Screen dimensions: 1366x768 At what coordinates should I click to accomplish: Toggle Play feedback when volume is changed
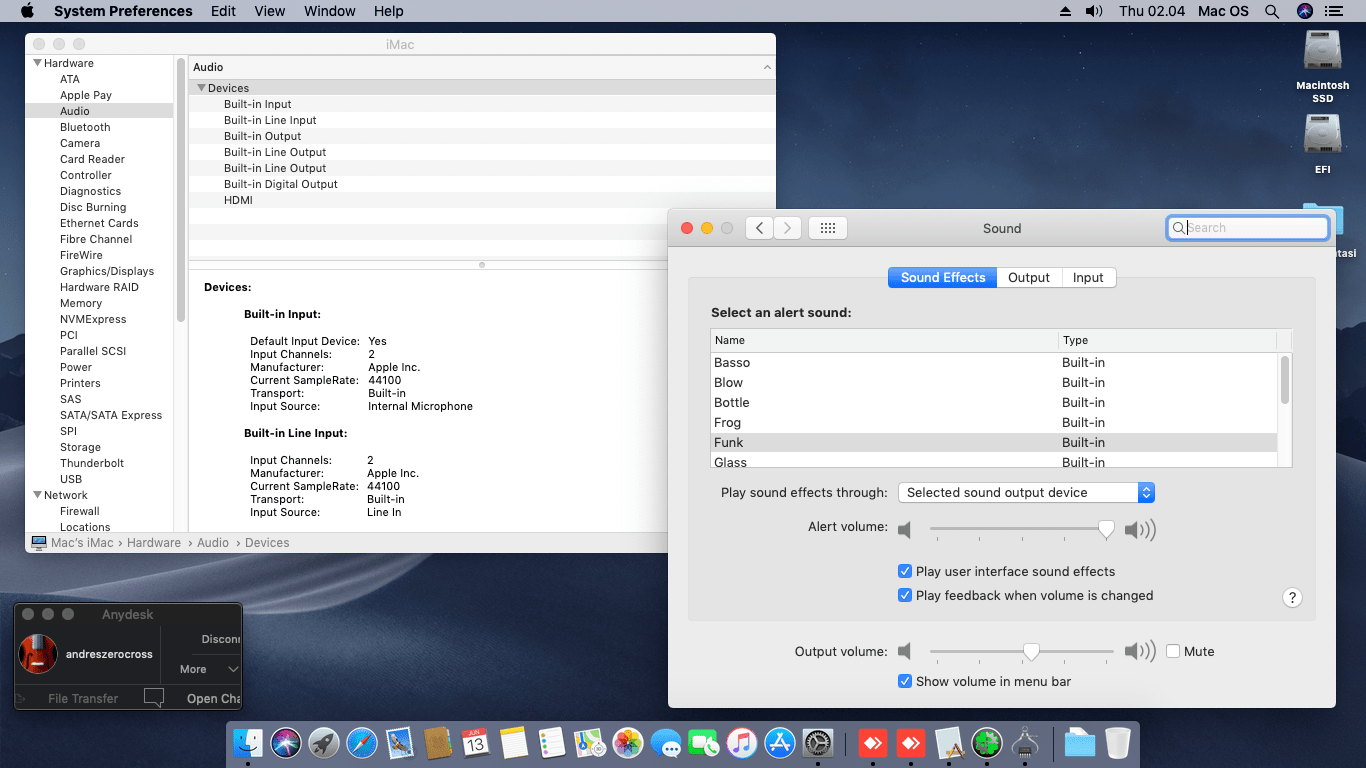(x=905, y=595)
